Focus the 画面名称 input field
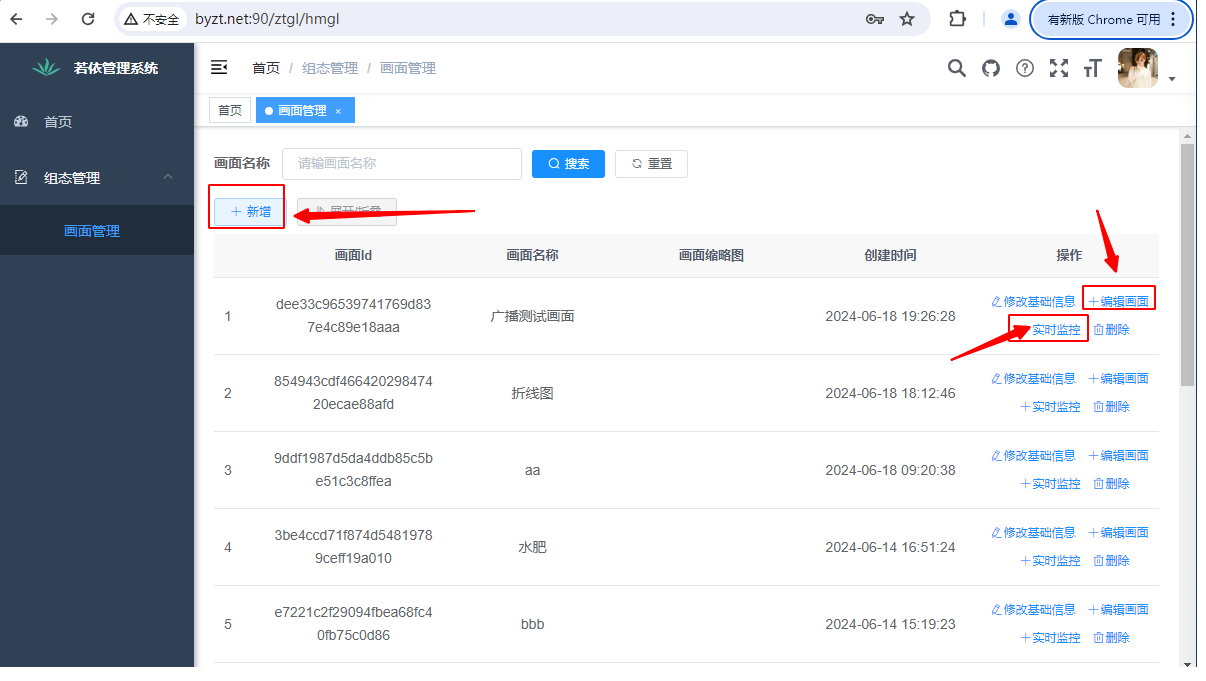The image size is (1206, 681). coord(401,164)
